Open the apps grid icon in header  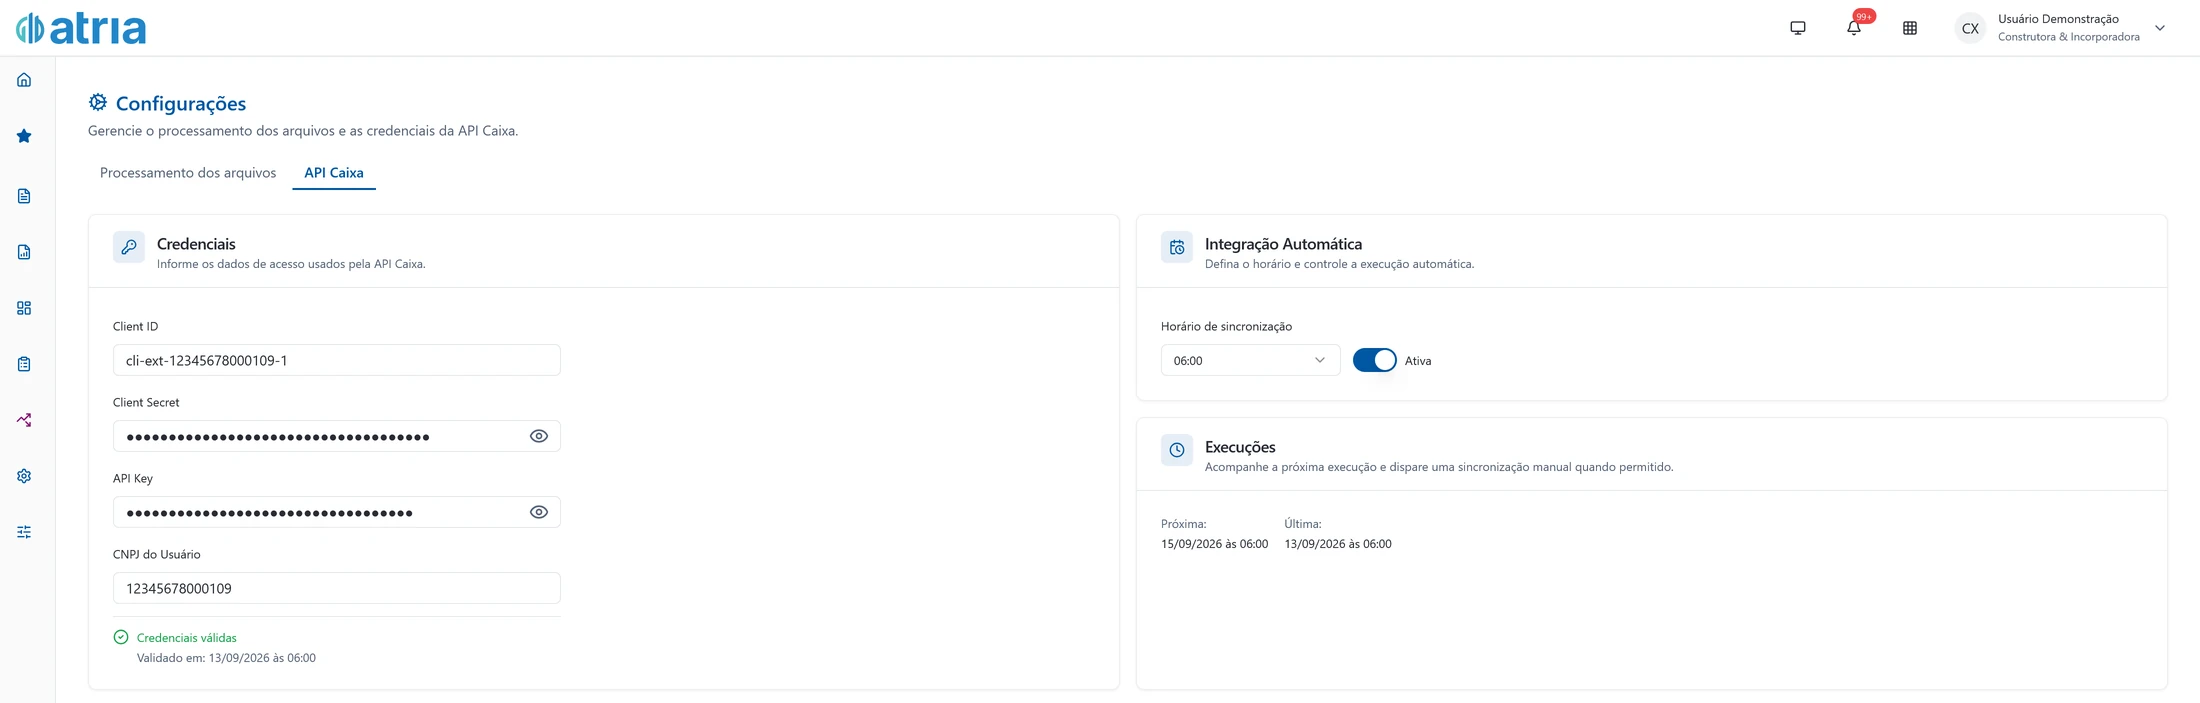pyautogui.click(x=1910, y=28)
